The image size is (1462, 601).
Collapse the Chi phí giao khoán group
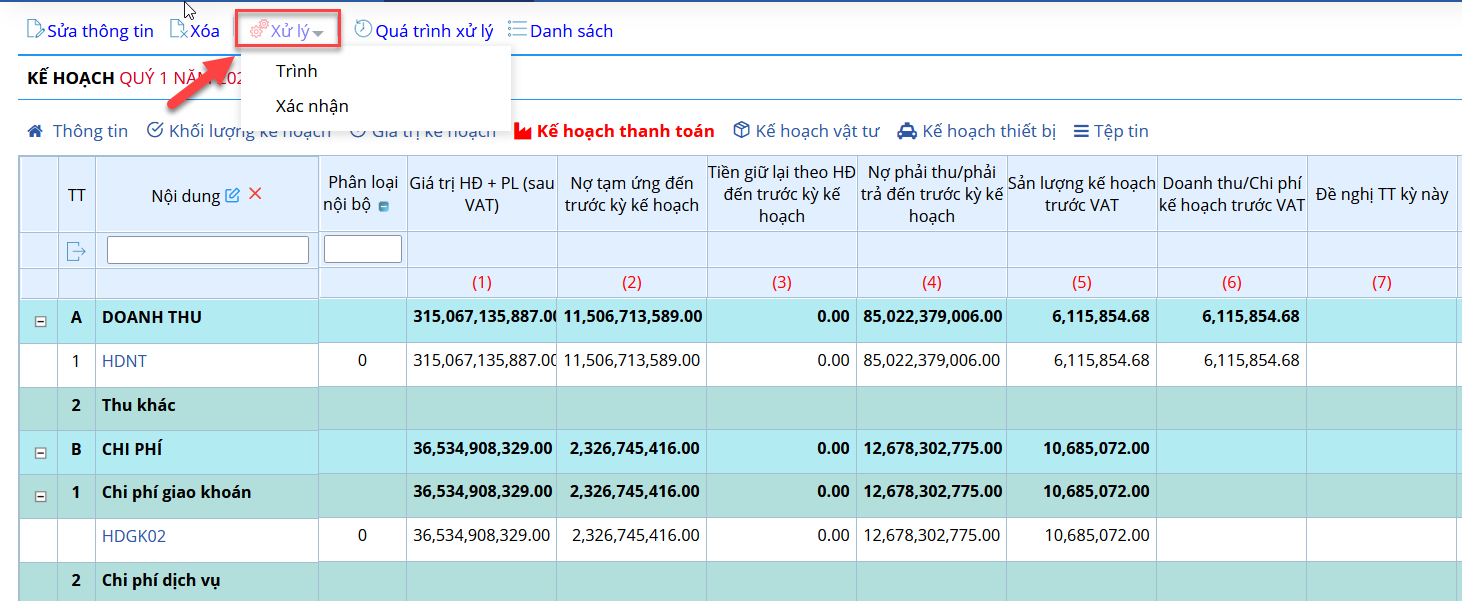[x=40, y=496]
